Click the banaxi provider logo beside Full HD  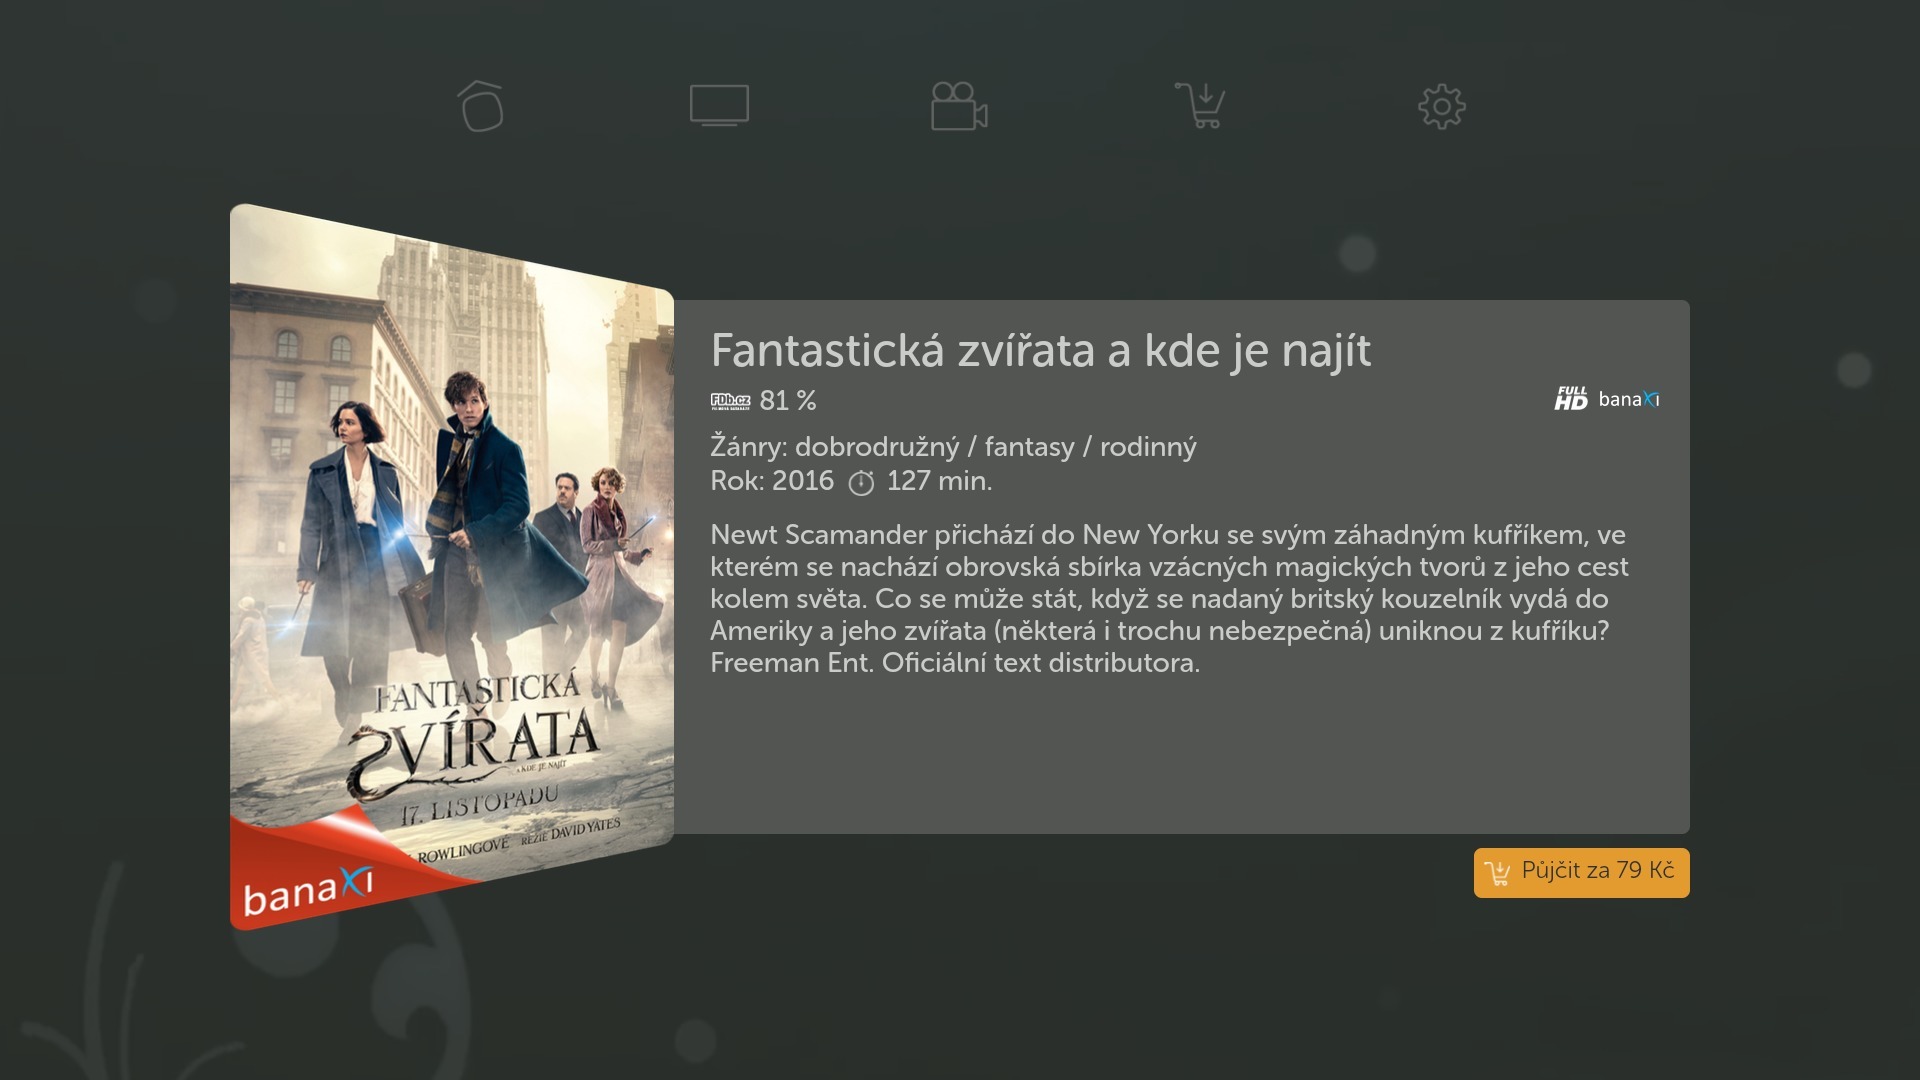pyautogui.click(x=1629, y=400)
